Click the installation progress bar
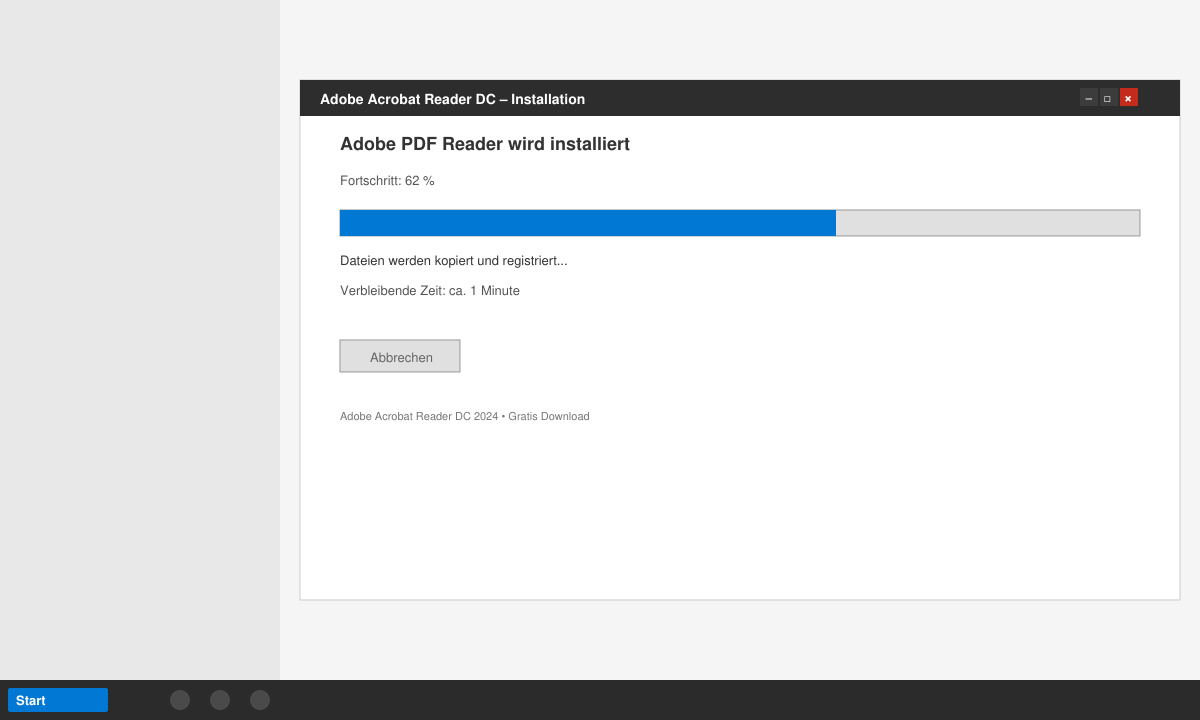1200x720 pixels. (740, 223)
